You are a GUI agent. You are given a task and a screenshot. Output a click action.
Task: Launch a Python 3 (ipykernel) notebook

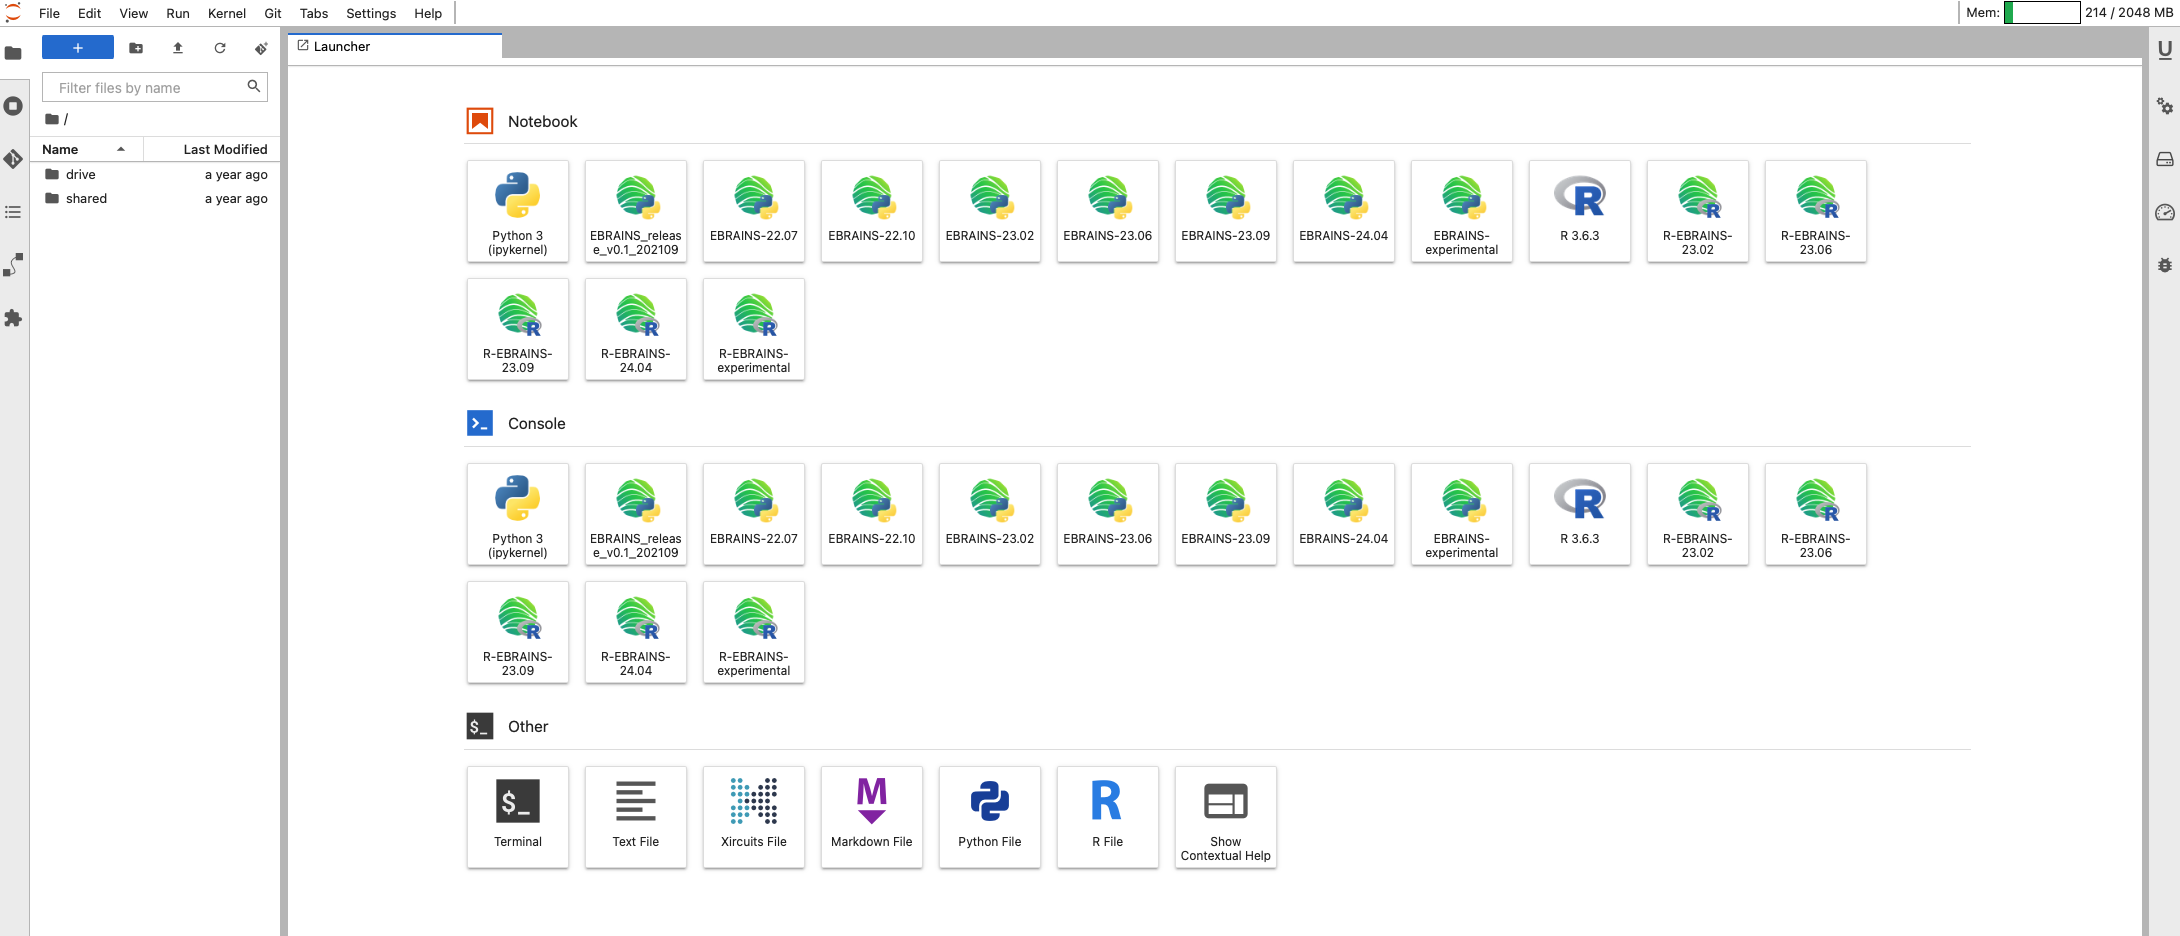[518, 211]
